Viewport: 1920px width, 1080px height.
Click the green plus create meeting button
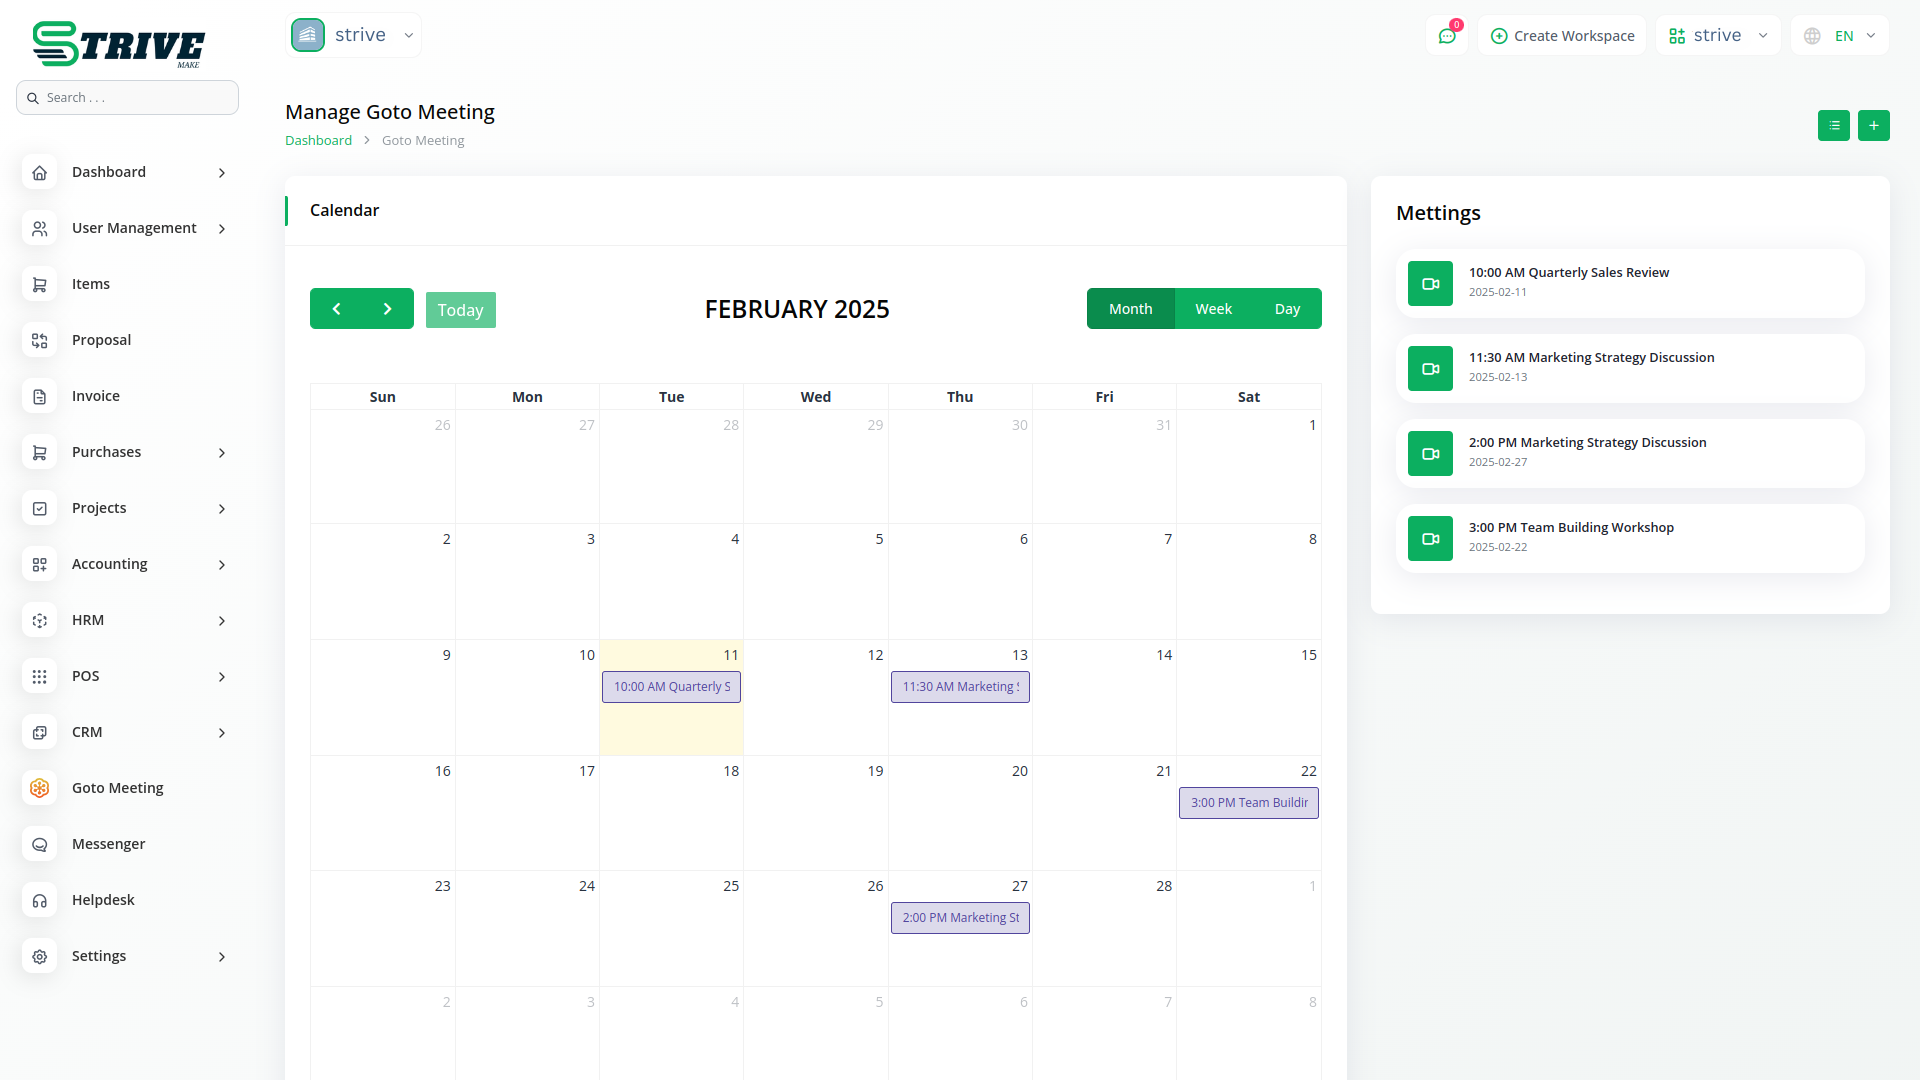pyautogui.click(x=1873, y=125)
